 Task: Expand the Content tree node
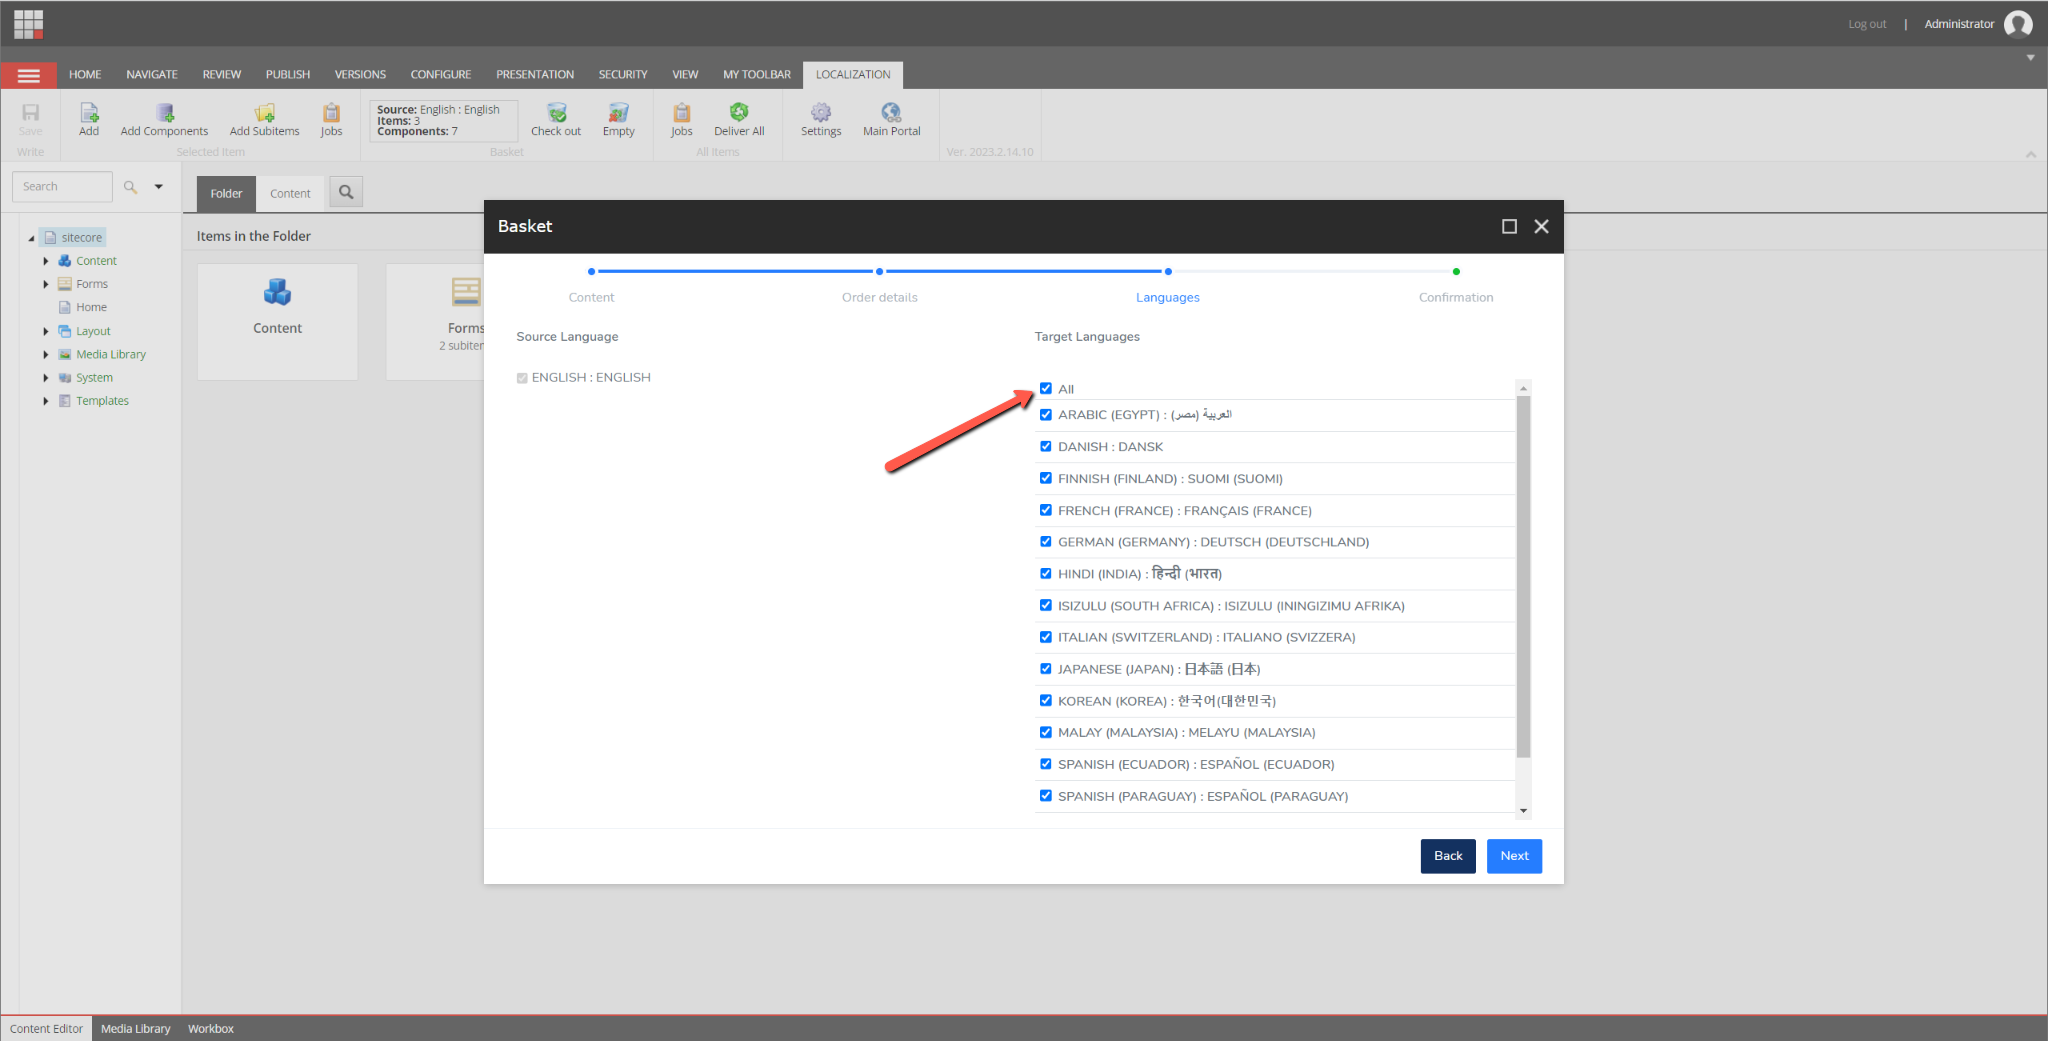click(x=46, y=261)
